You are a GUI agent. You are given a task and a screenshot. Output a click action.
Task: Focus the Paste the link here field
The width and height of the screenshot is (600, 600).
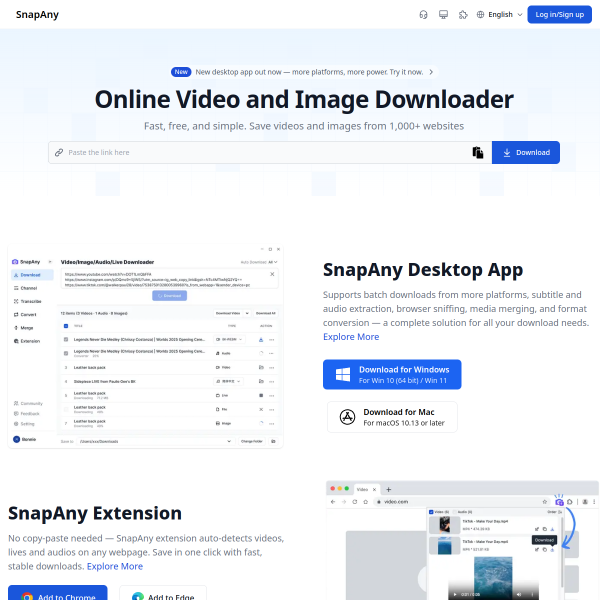[268, 152]
